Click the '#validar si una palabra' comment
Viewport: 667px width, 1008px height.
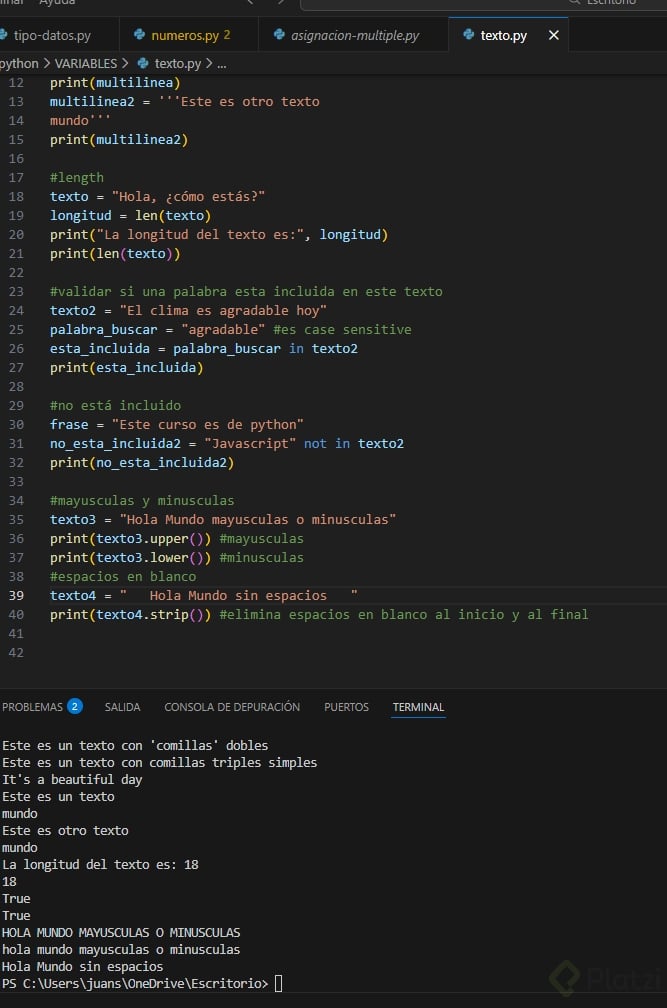pyautogui.click(x=246, y=292)
